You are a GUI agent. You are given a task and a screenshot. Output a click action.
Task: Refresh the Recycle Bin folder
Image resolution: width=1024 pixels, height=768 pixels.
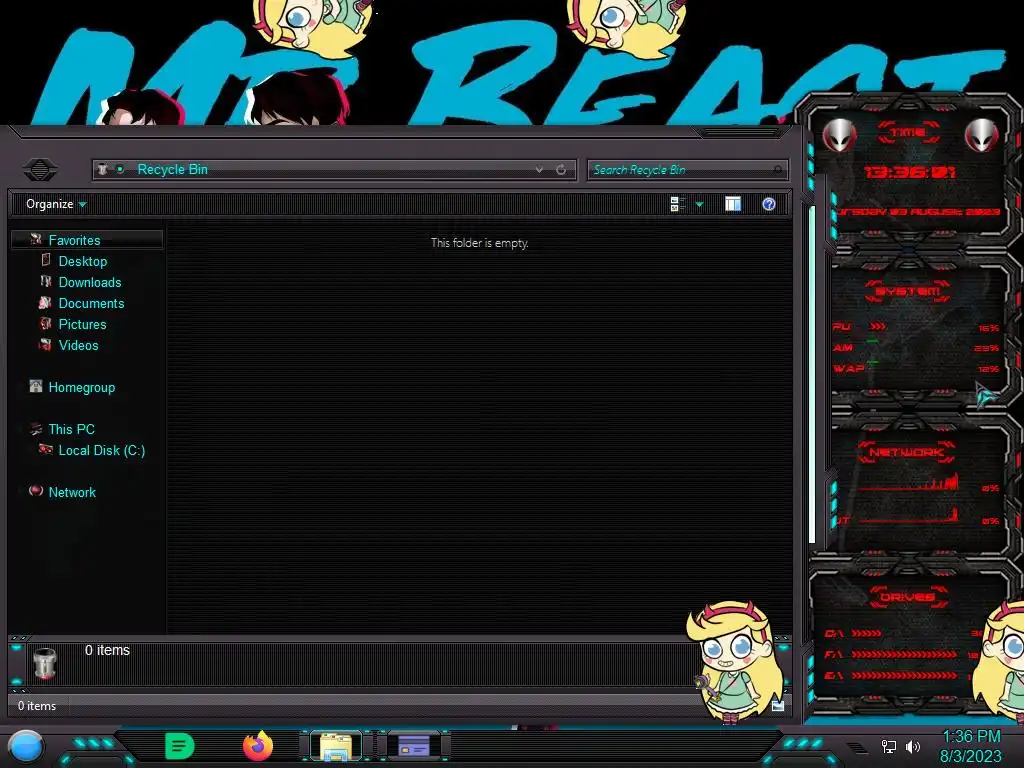tap(561, 170)
